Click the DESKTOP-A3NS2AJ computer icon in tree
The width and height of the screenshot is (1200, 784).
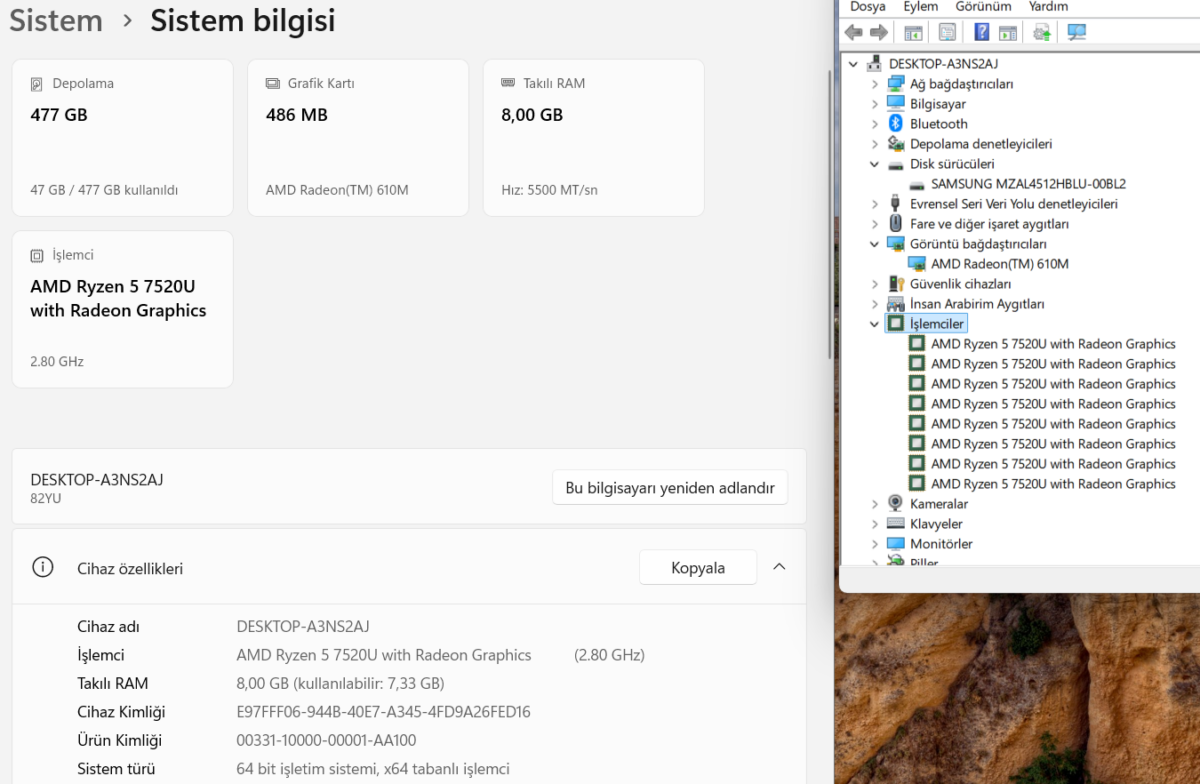point(875,63)
